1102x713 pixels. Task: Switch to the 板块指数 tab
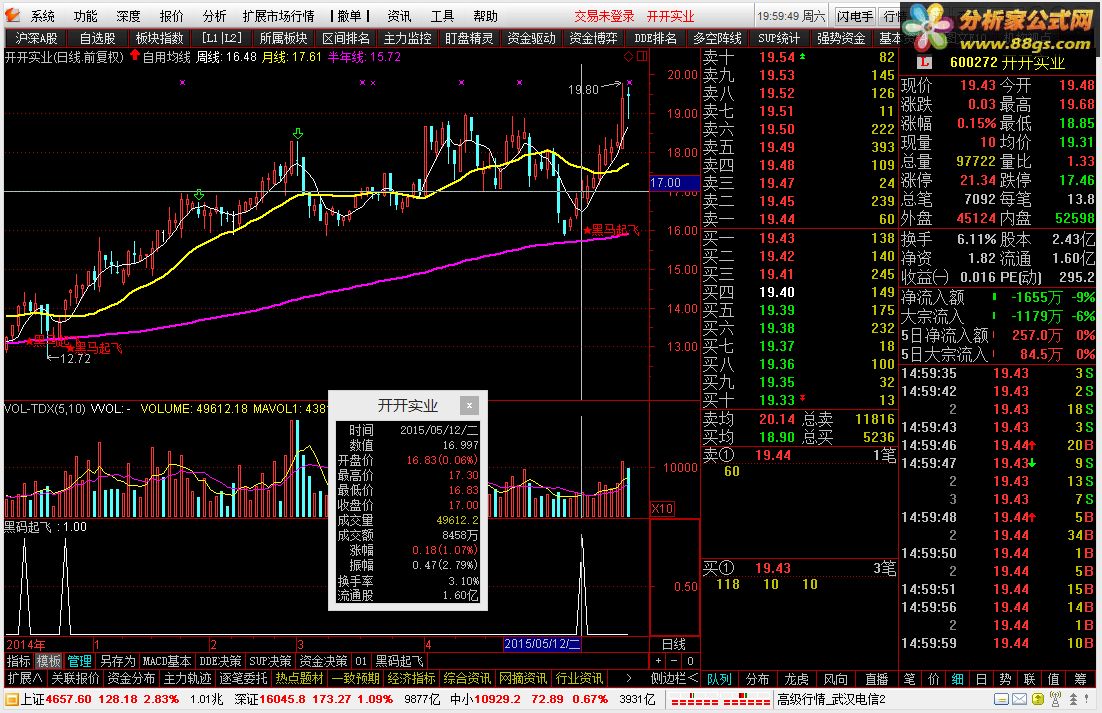160,39
